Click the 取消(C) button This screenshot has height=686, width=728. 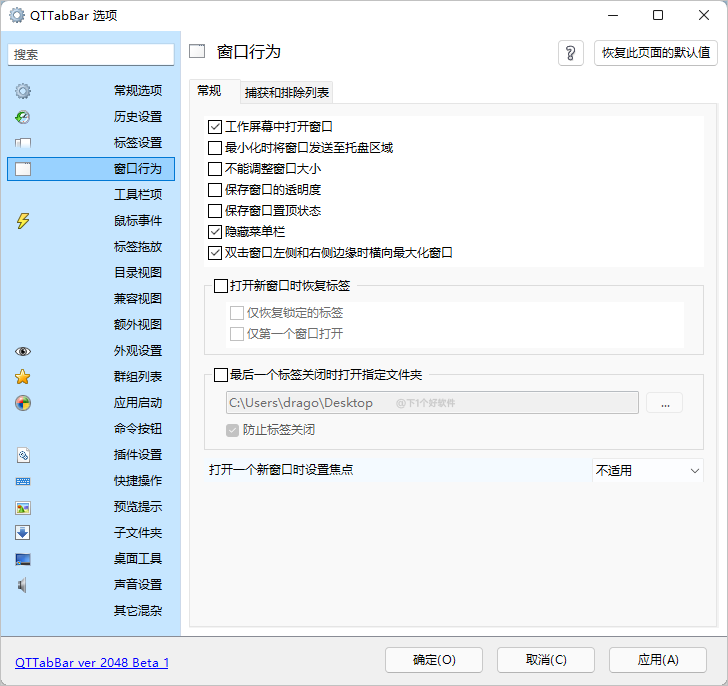[x=546, y=660]
